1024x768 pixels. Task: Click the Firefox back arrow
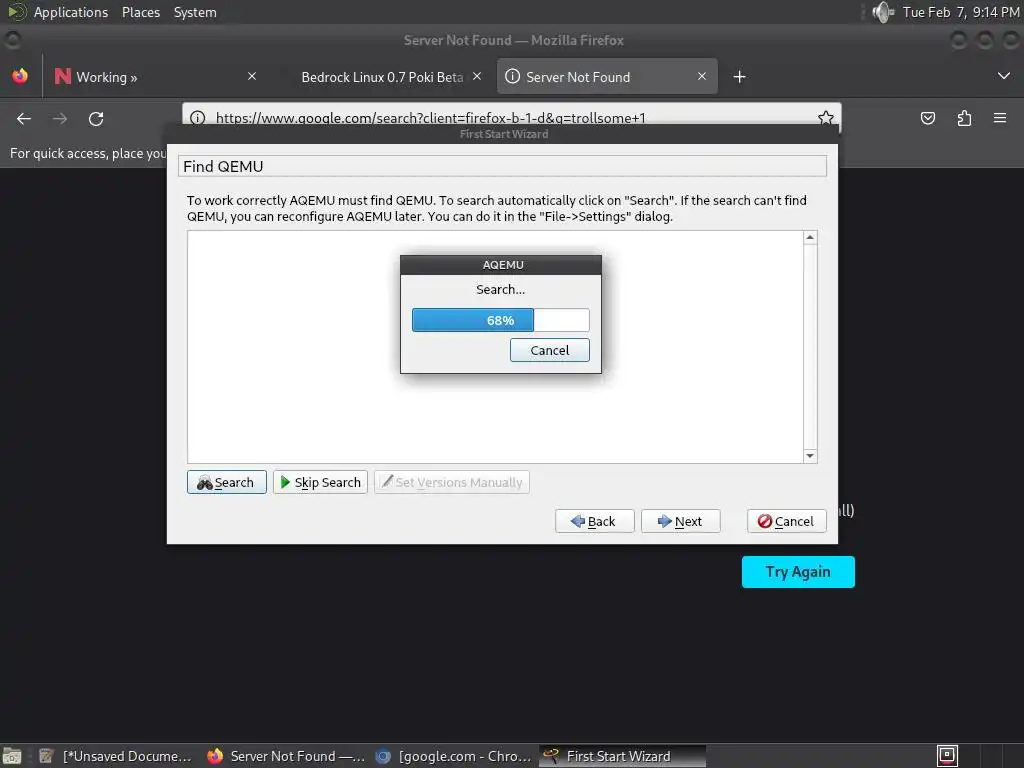click(24, 119)
